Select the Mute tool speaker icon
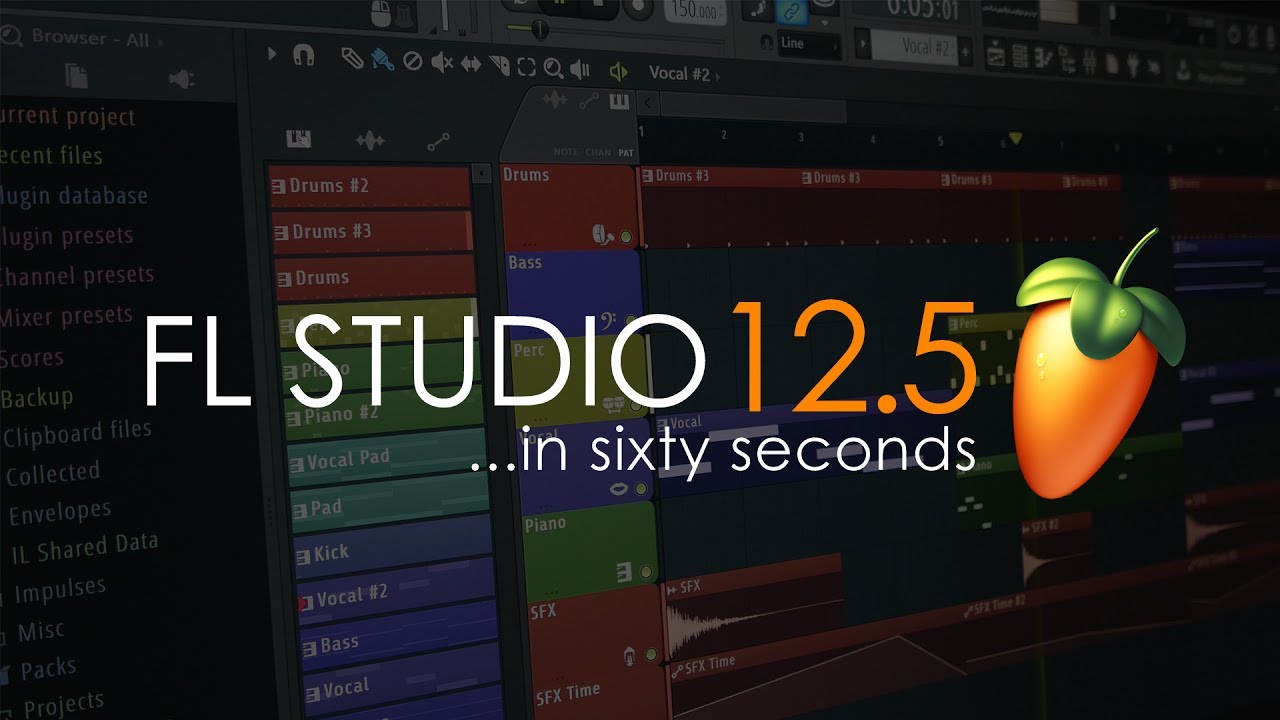1280x720 pixels. coord(441,64)
